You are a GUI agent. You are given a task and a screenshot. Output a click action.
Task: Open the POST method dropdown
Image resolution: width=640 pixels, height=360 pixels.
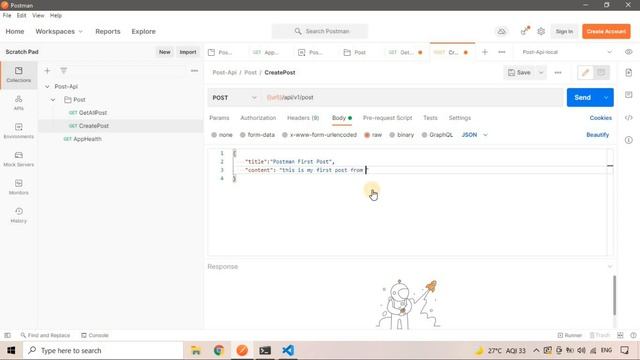(234, 98)
